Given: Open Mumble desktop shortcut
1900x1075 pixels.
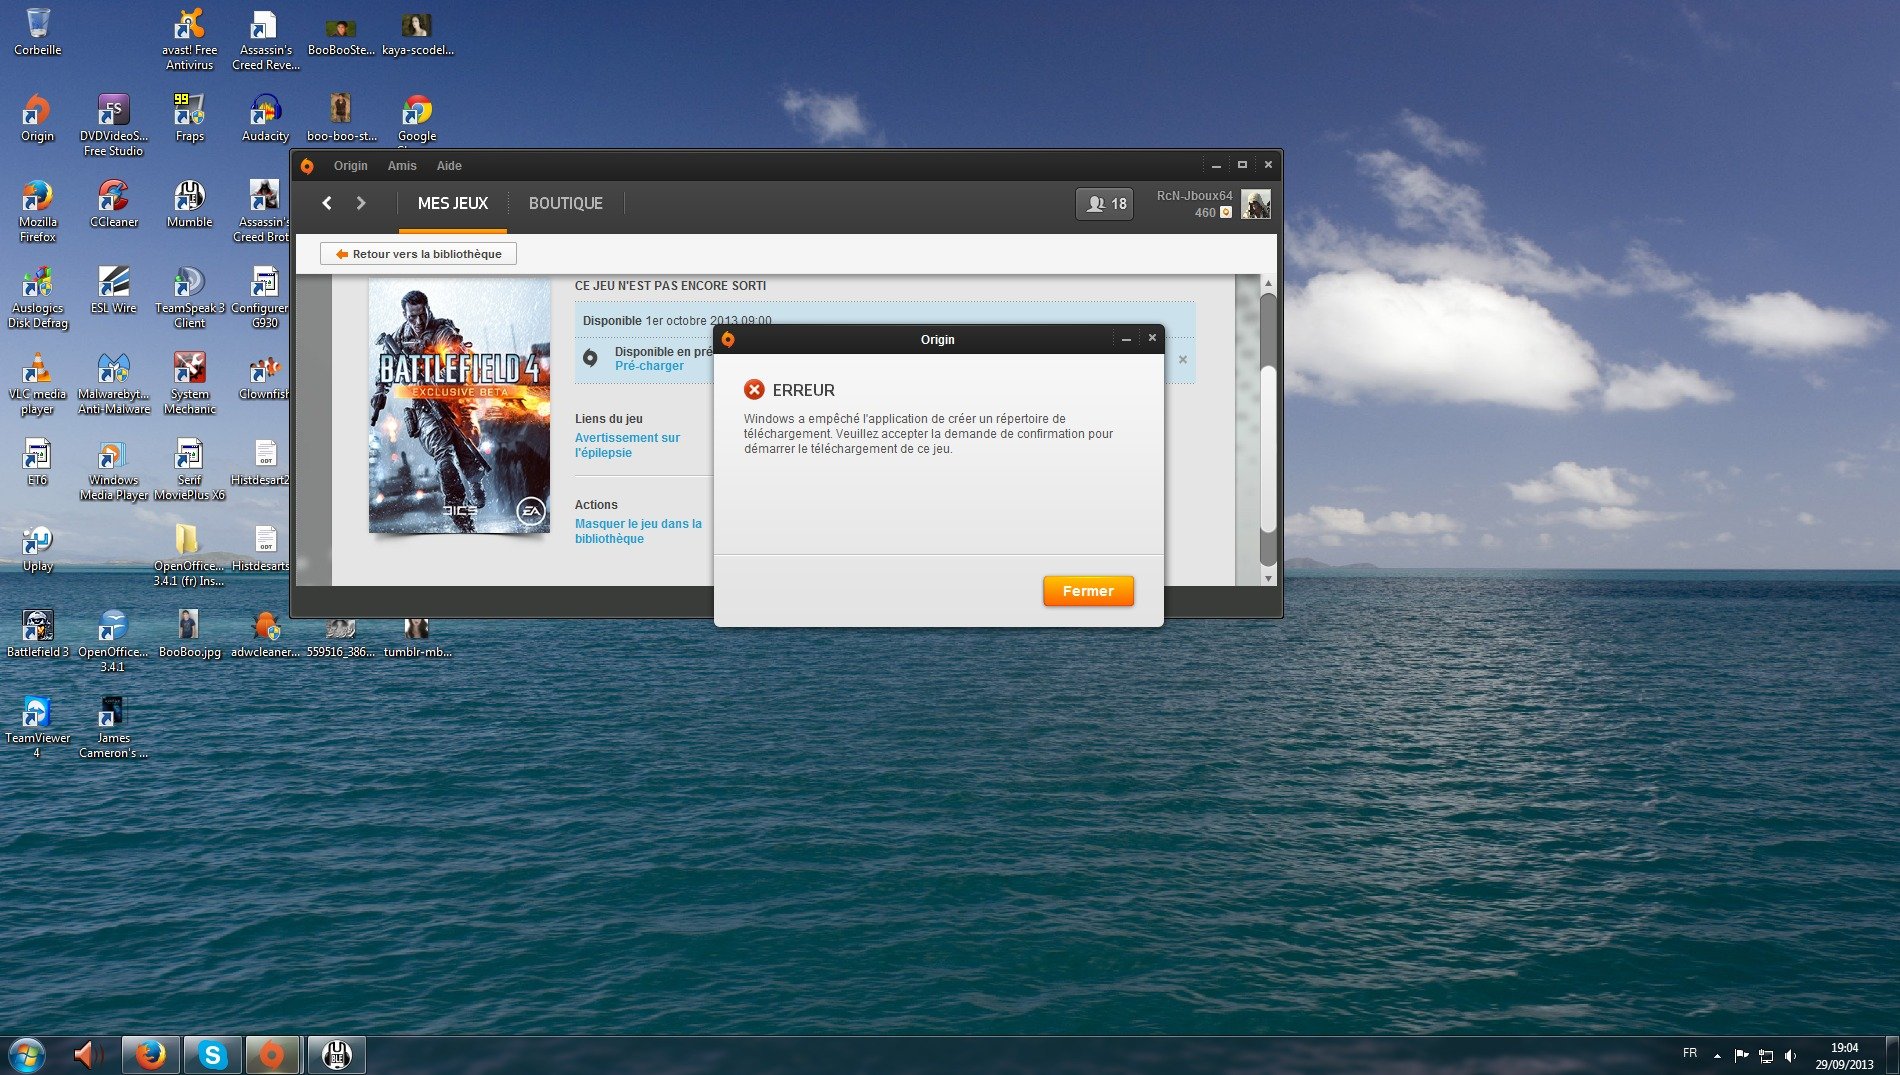Looking at the screenshot, I should [189, 204].
